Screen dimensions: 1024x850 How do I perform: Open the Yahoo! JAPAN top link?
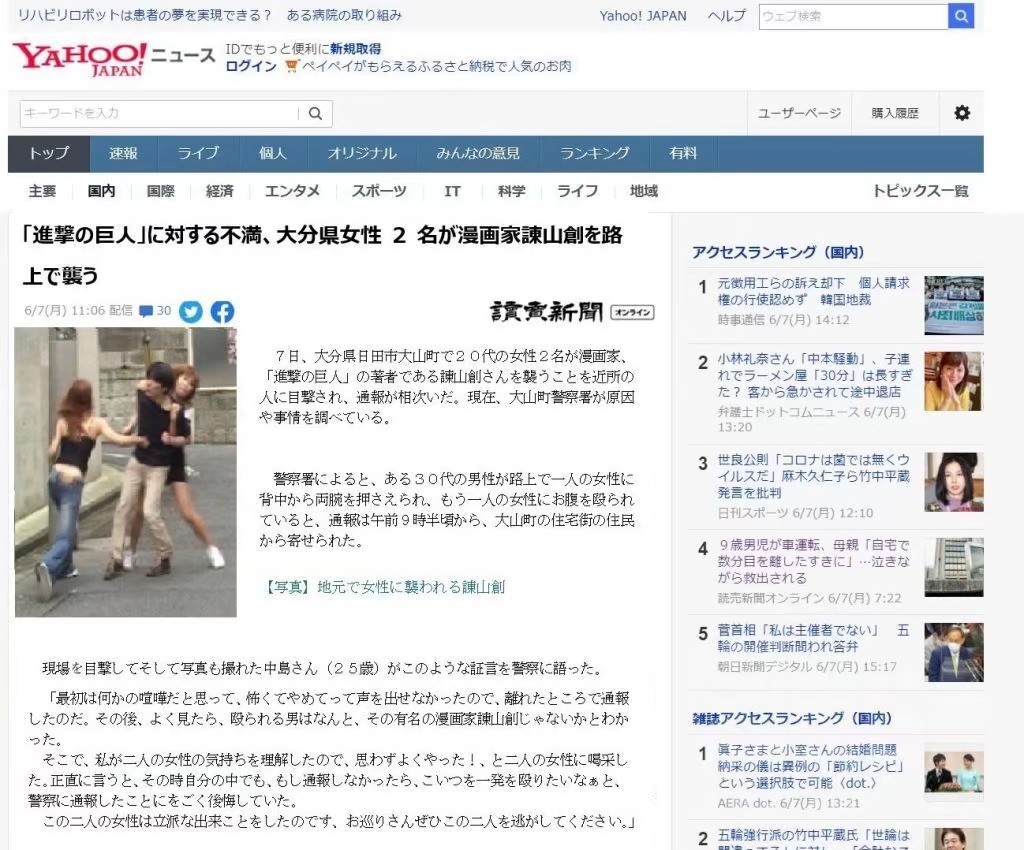point(643,16)
